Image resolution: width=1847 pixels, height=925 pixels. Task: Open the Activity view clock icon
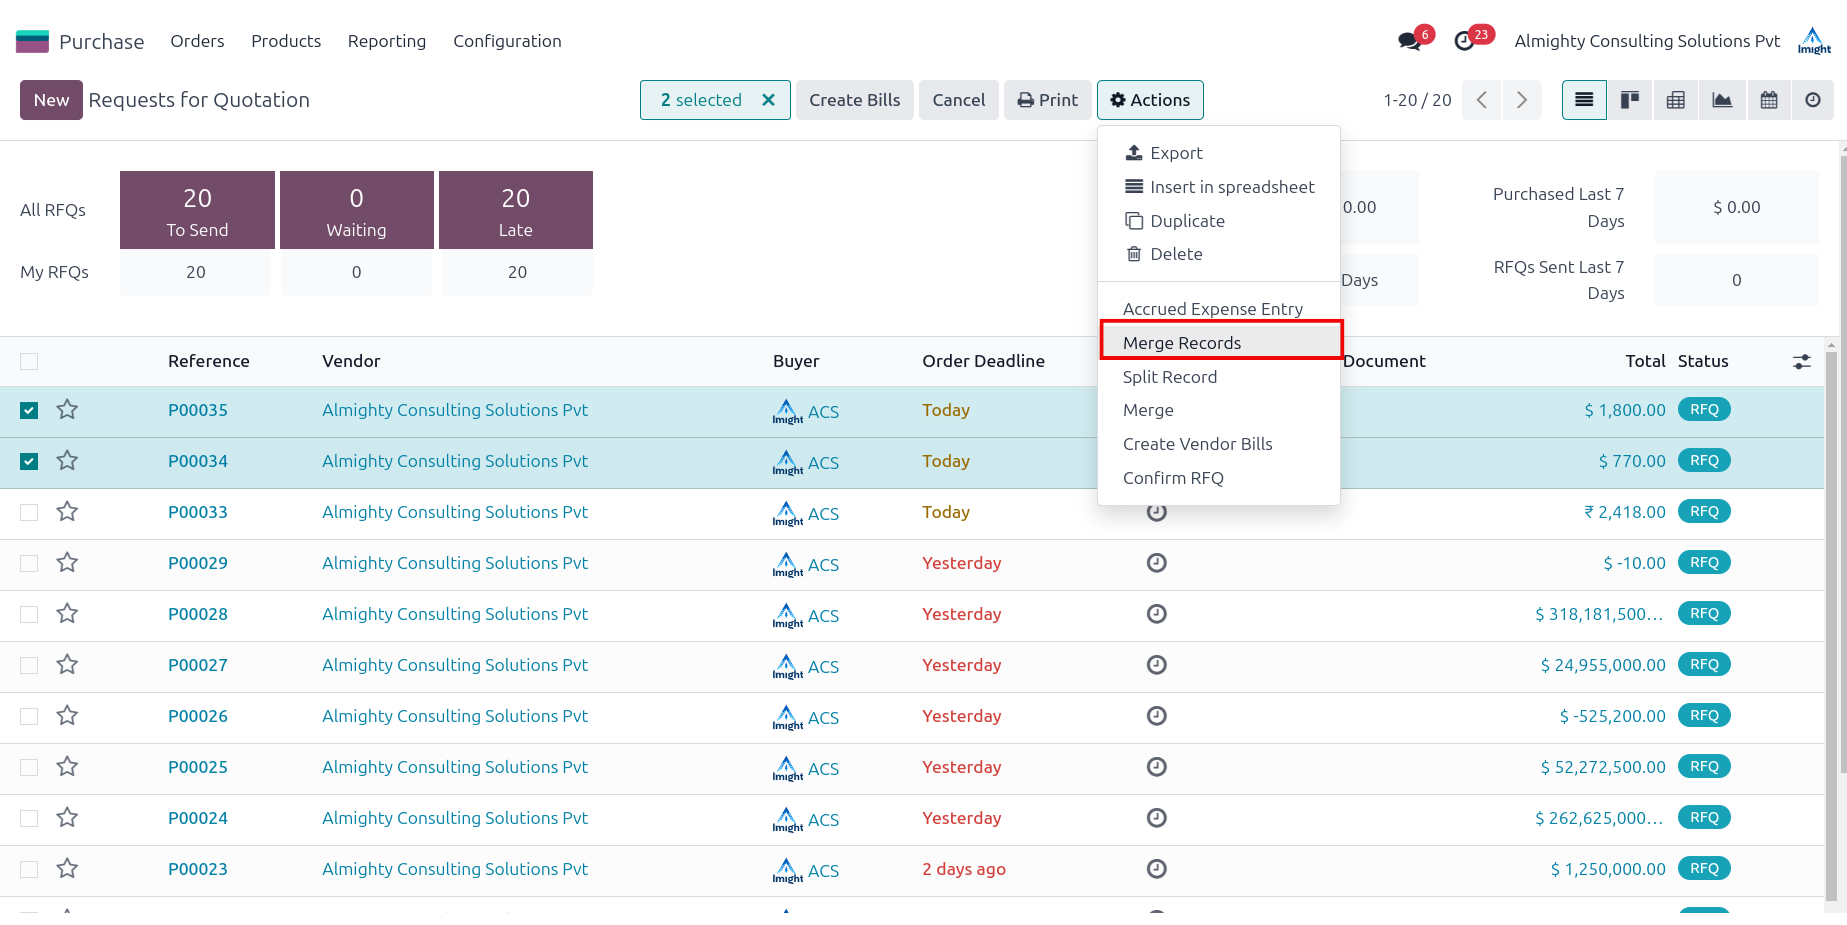click(1813, 100)
